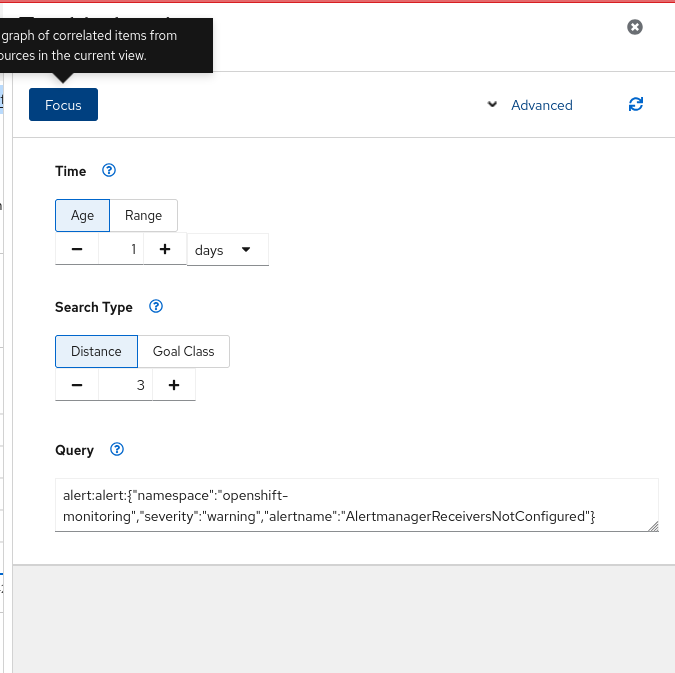Screen dimensions: 675x673
Task: Collapse the Advanced section chevron
Action: pos(492,104)
